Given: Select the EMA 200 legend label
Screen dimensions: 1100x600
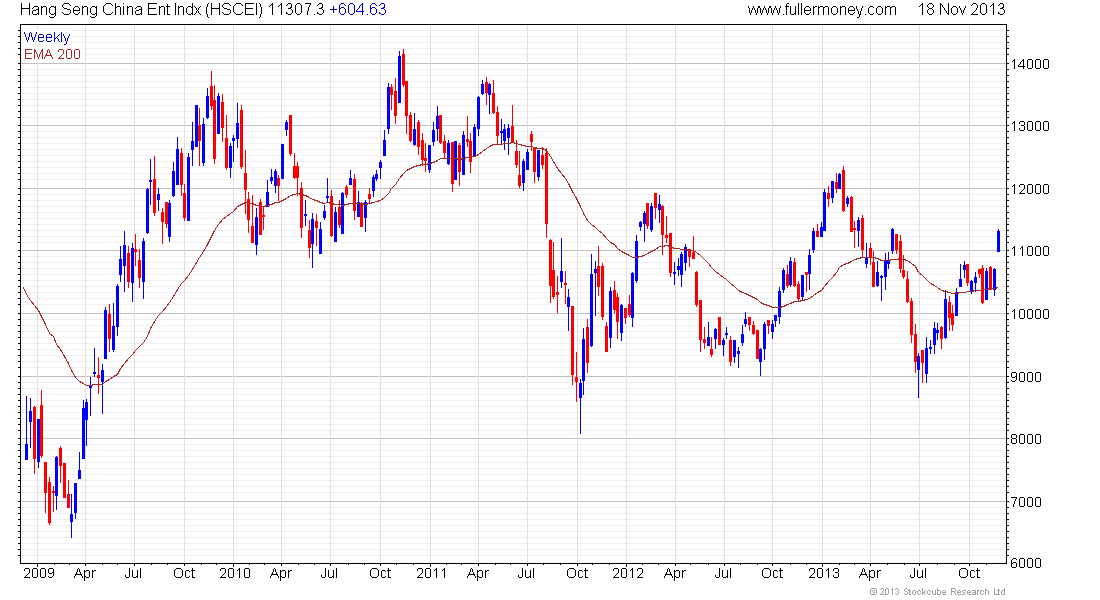Looking at the screenshot, I should [52, 54].
